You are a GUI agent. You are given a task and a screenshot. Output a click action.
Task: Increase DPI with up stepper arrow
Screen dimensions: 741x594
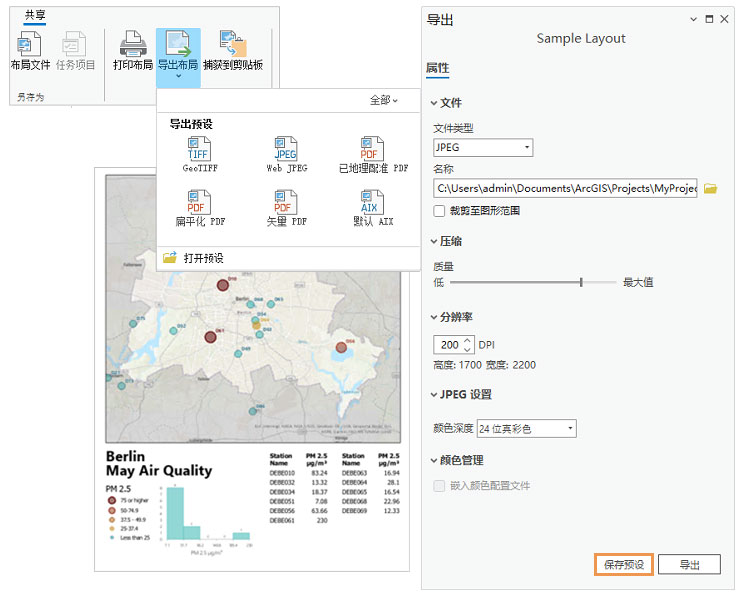(467, 340)
